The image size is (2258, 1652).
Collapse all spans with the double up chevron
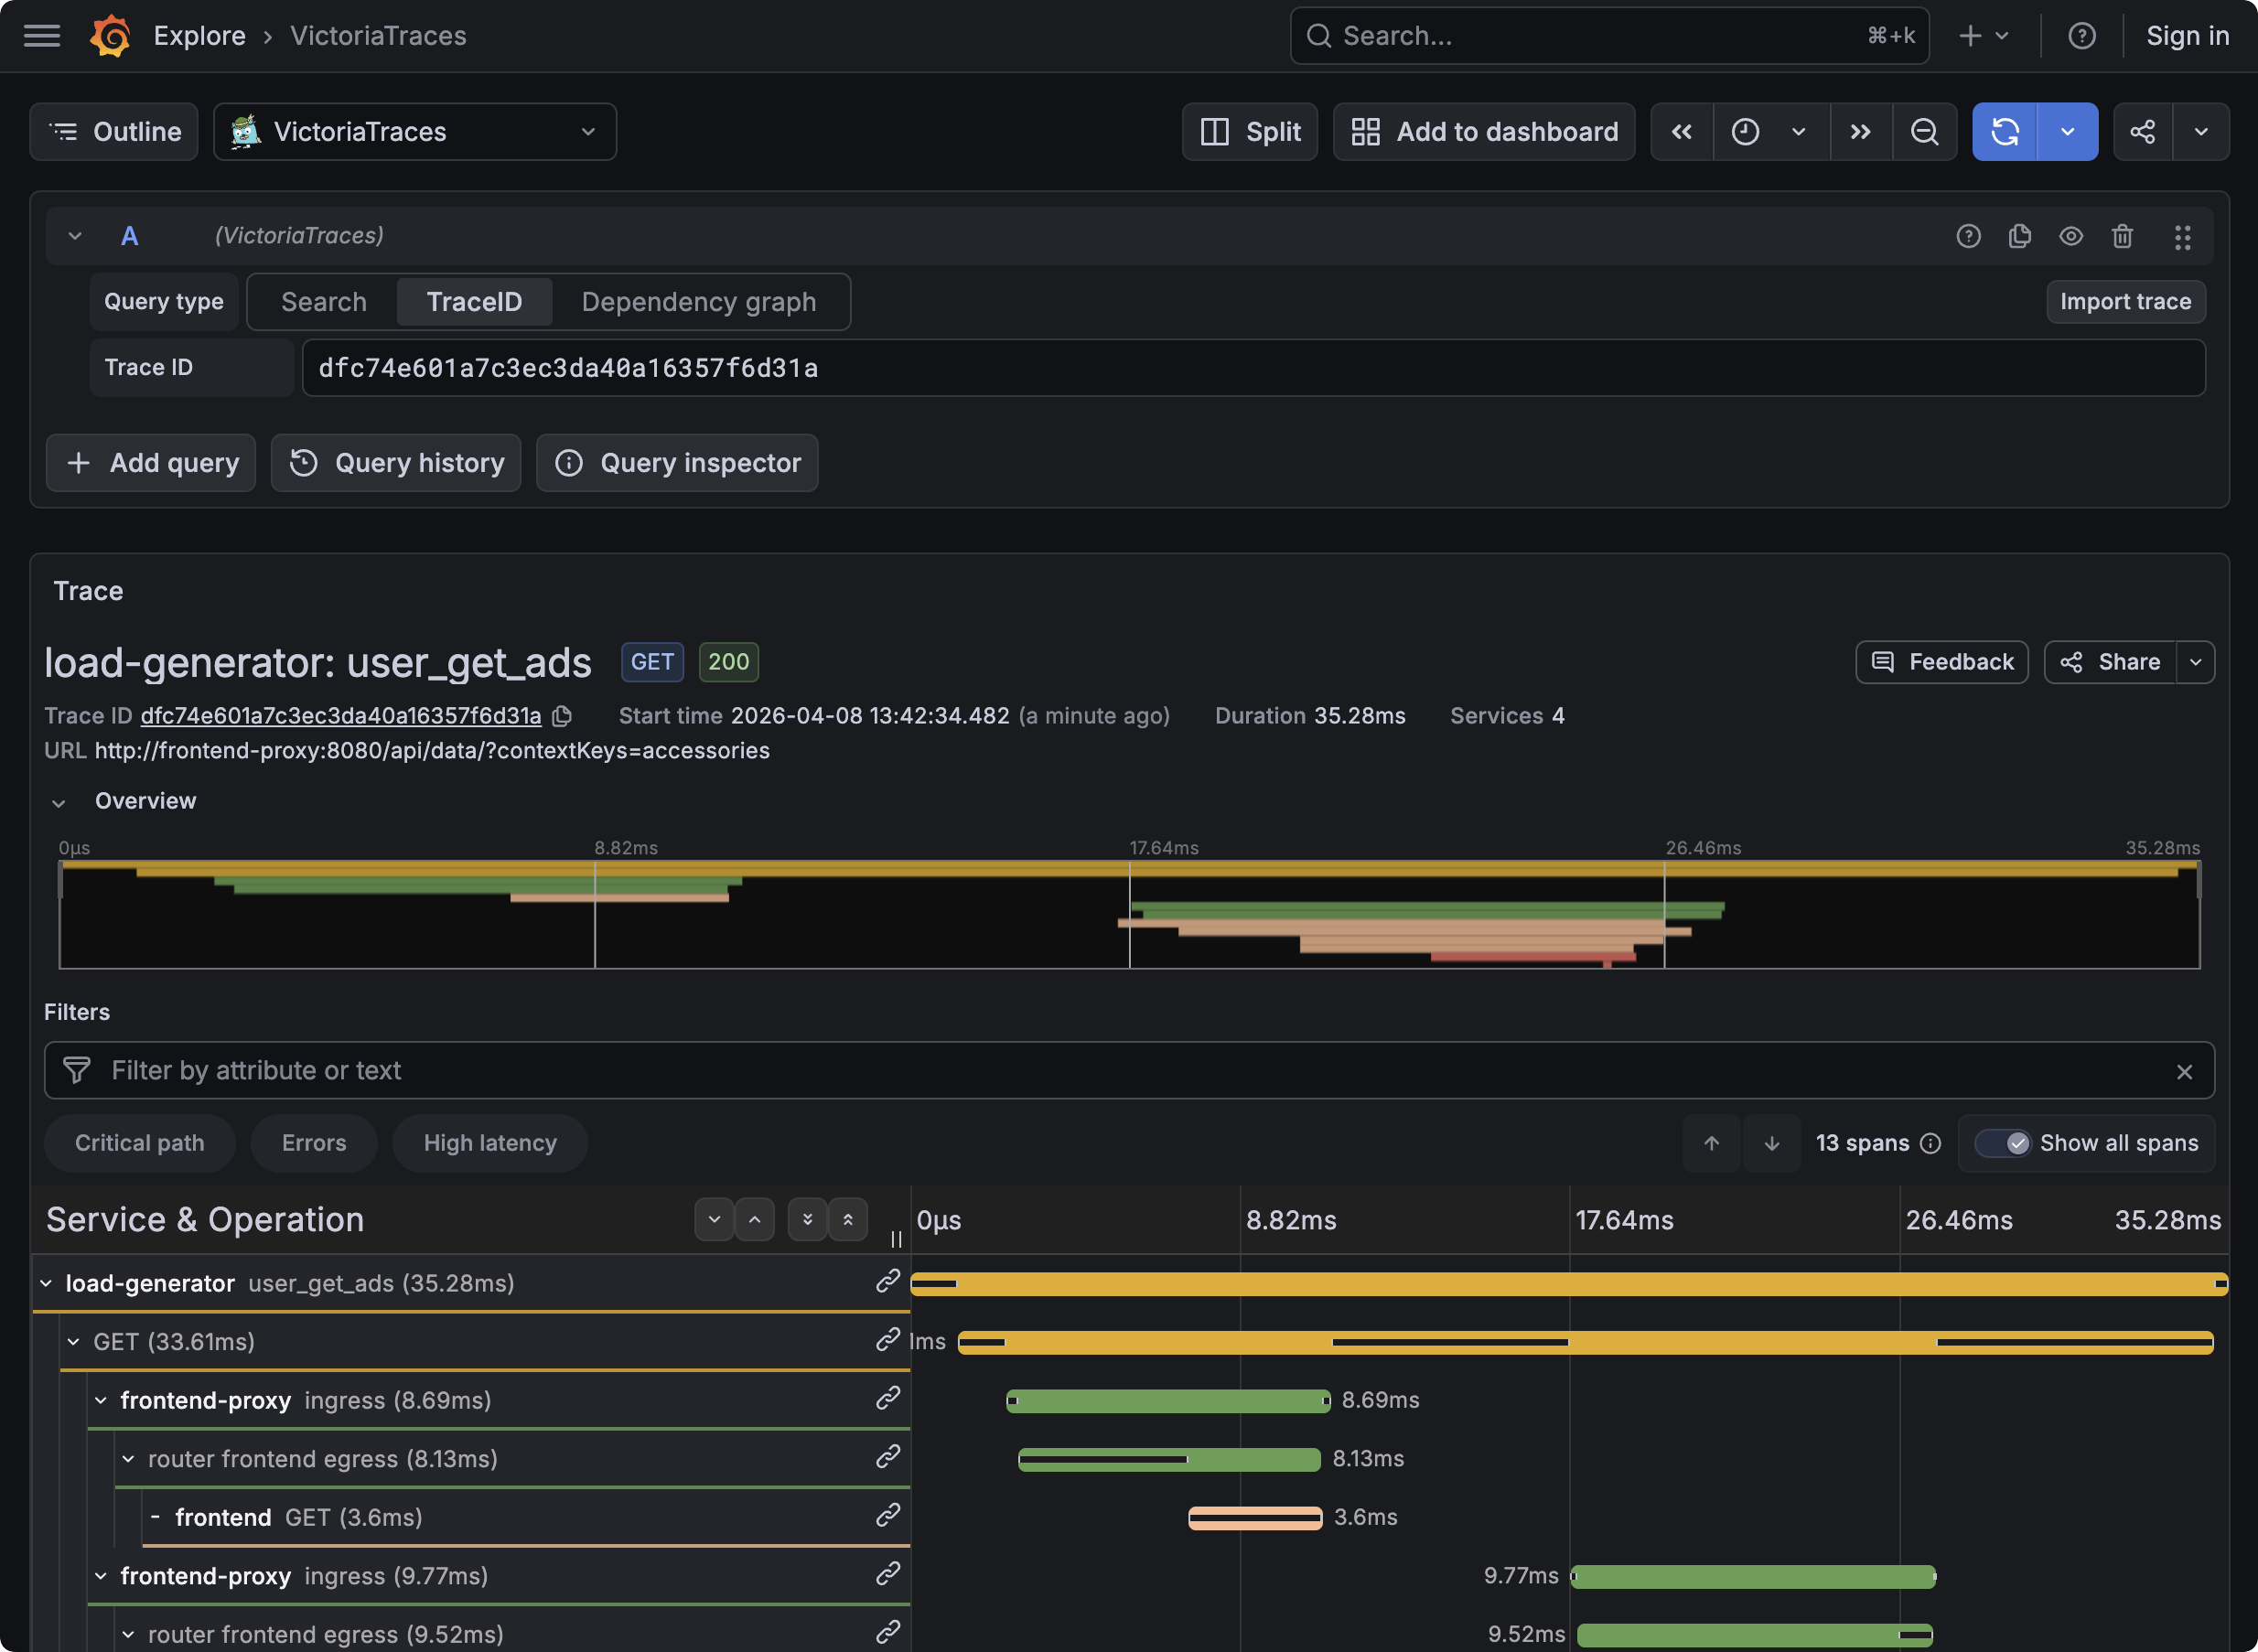[x=847, y=1219]
